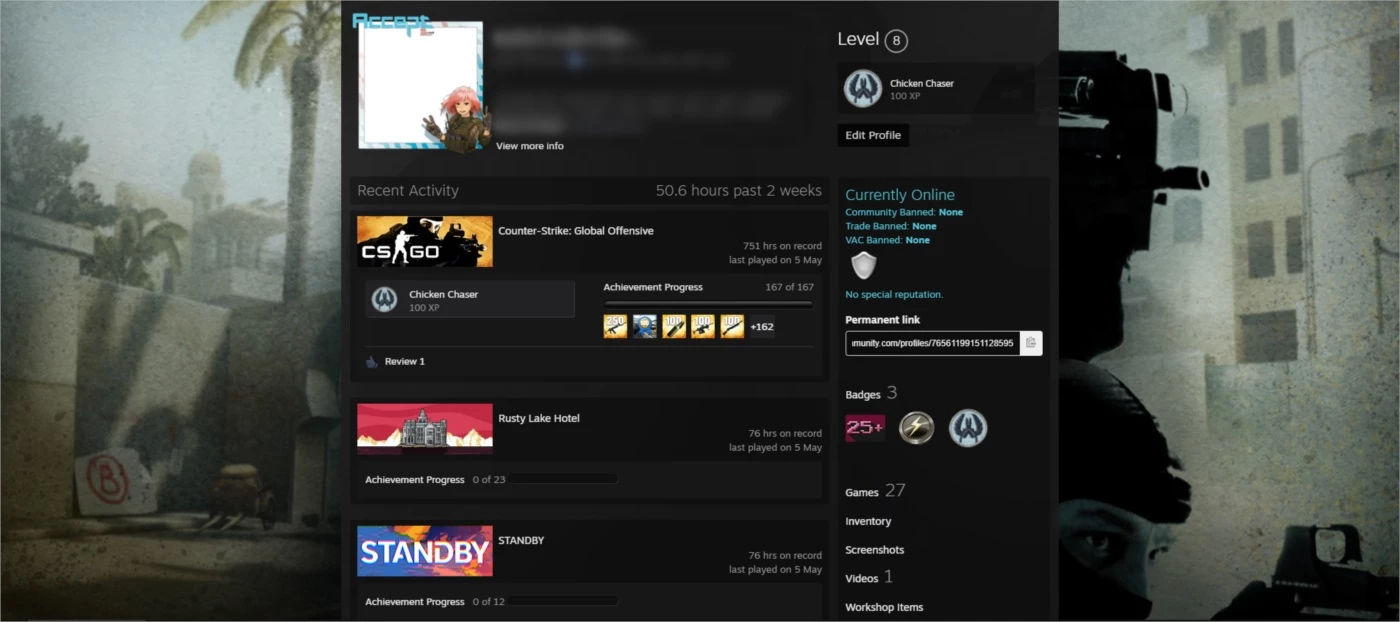Screen dimensions: 1400x622
Task: Open the Games 27 link
Action: (875, 491)
